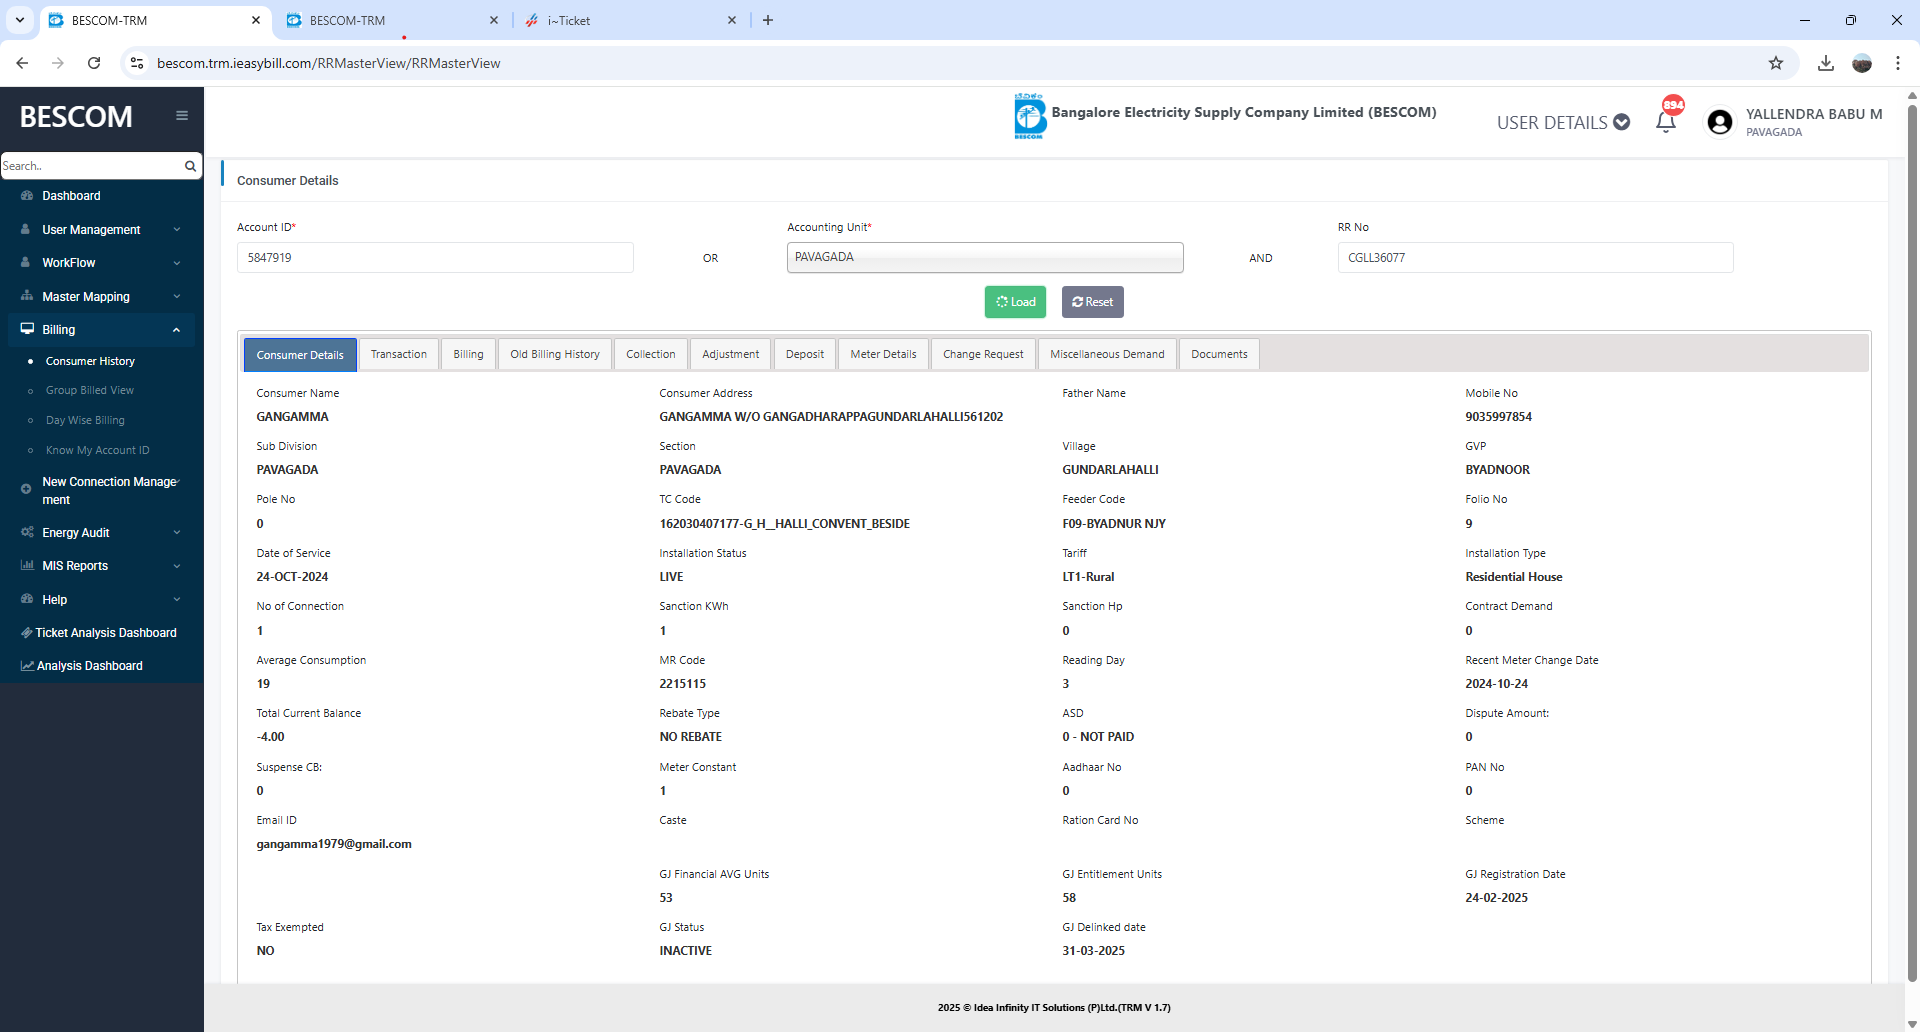
Task: Open Consumer History sidebar link
Action: [90, 361]
